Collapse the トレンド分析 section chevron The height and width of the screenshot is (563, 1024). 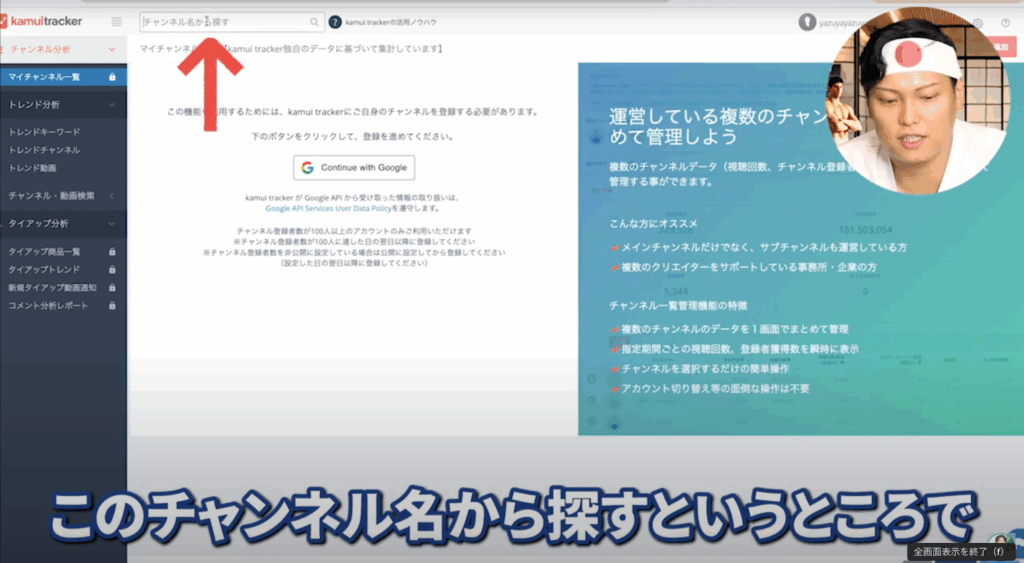(x=112, y=104)
